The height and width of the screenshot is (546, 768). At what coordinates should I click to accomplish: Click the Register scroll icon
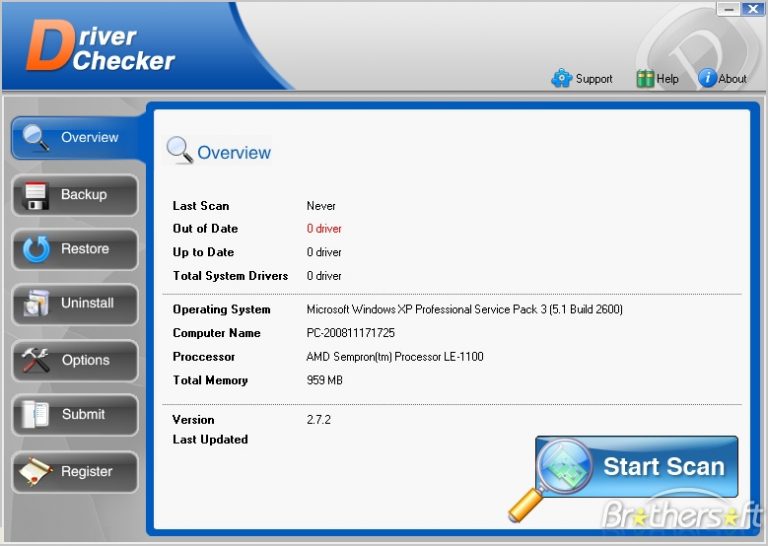(37, 472)
